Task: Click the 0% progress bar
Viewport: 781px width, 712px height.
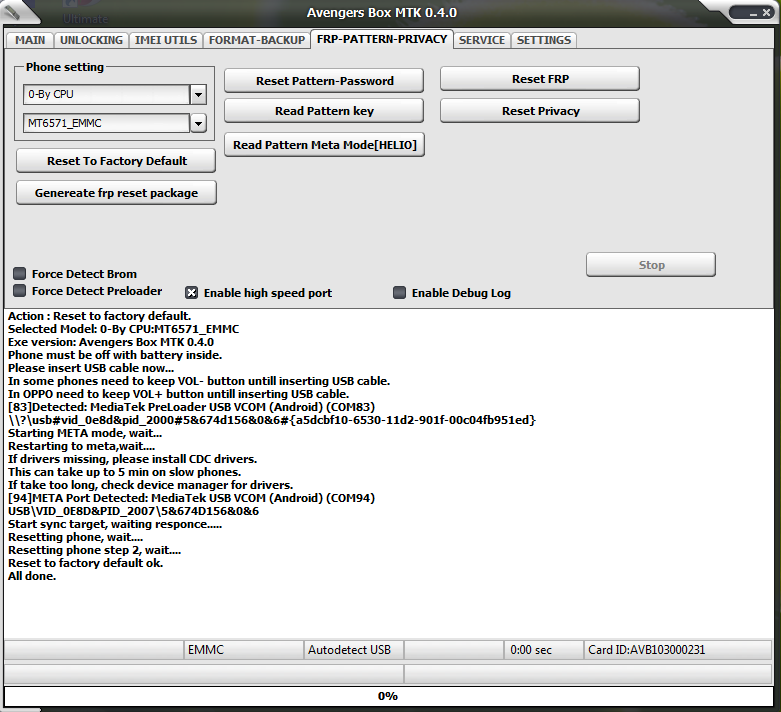Action: (x=388, y=696)
